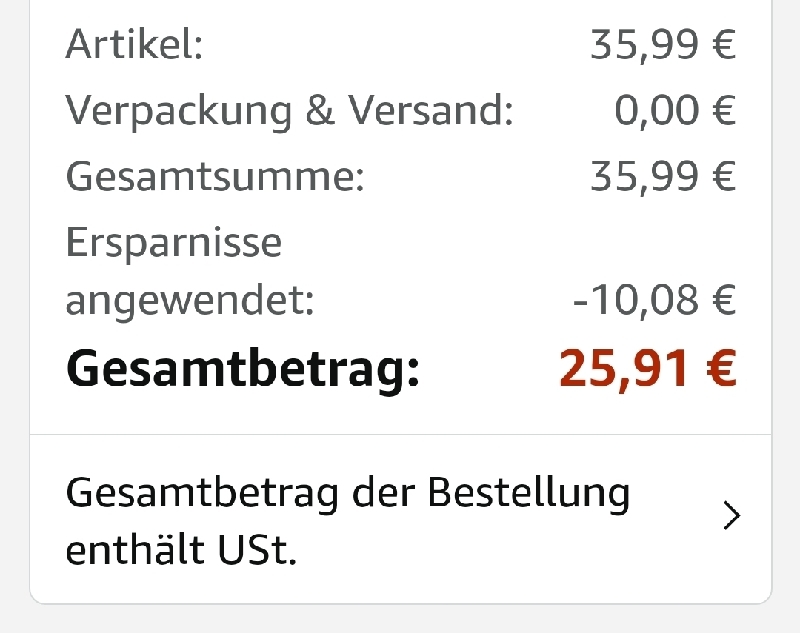
Task: Open the chevron arrow beside the USt. note
Action: [x=732, y=516]
